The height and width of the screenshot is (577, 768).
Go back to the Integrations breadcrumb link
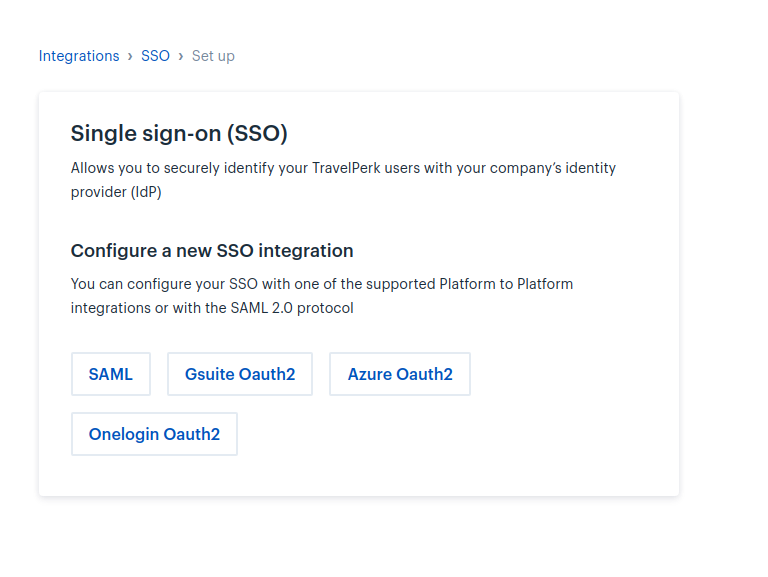pos(79,56)
